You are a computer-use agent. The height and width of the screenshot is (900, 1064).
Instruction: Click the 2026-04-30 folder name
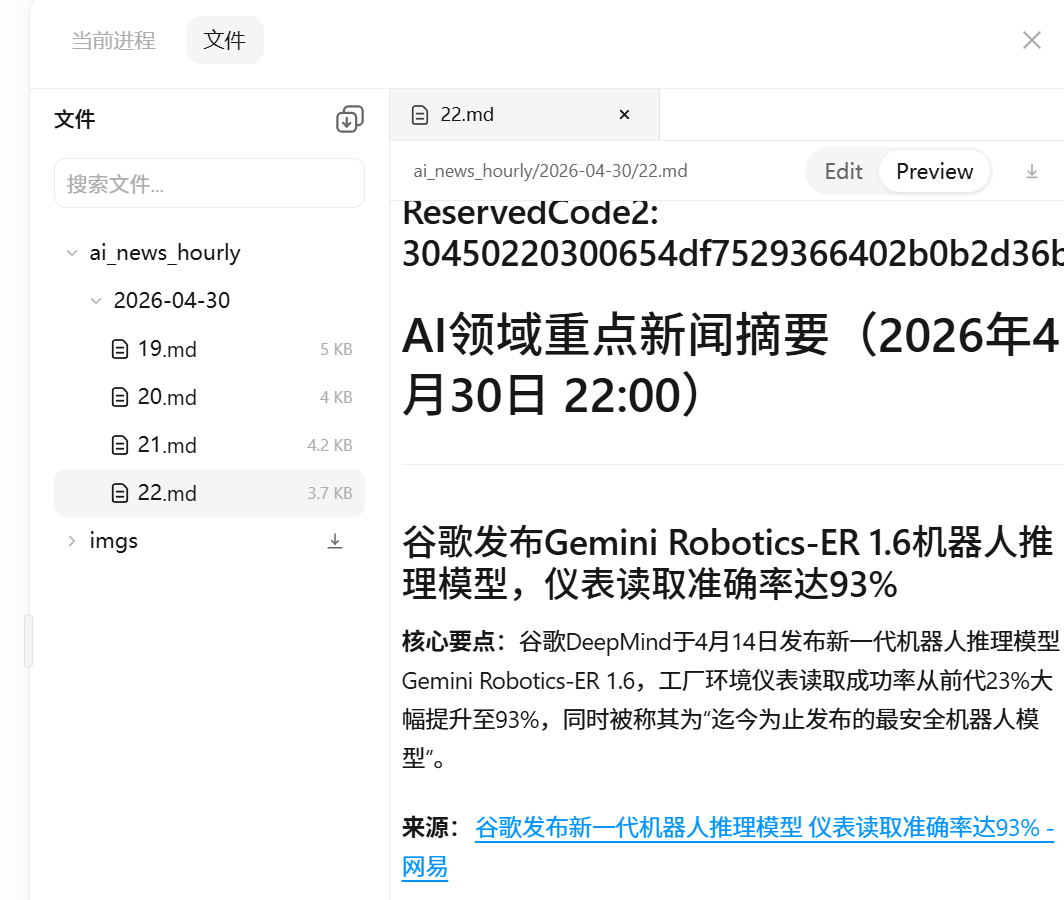(x=172, y=301)
